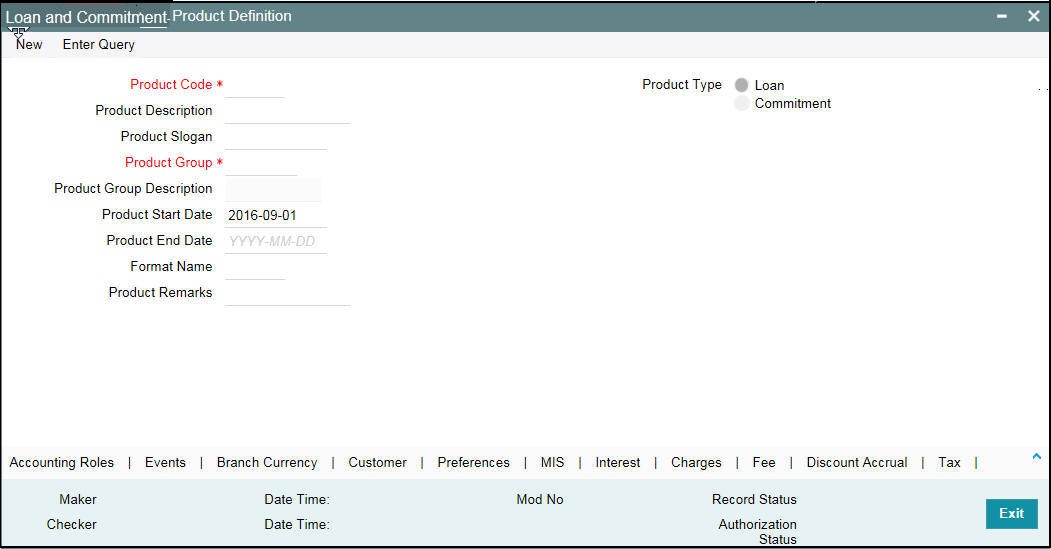Click the Record Status label
This screenshot has height=549, width=1051.
(x=754, y=499)
